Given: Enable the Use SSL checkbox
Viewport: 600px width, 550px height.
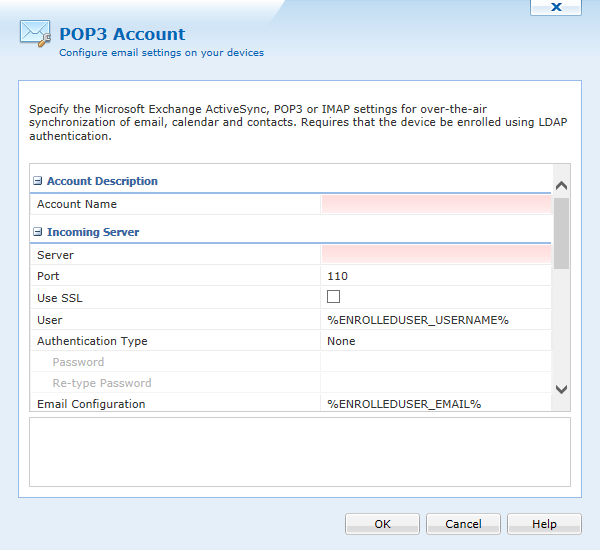Looking at the screenshot, I should 333,297.
